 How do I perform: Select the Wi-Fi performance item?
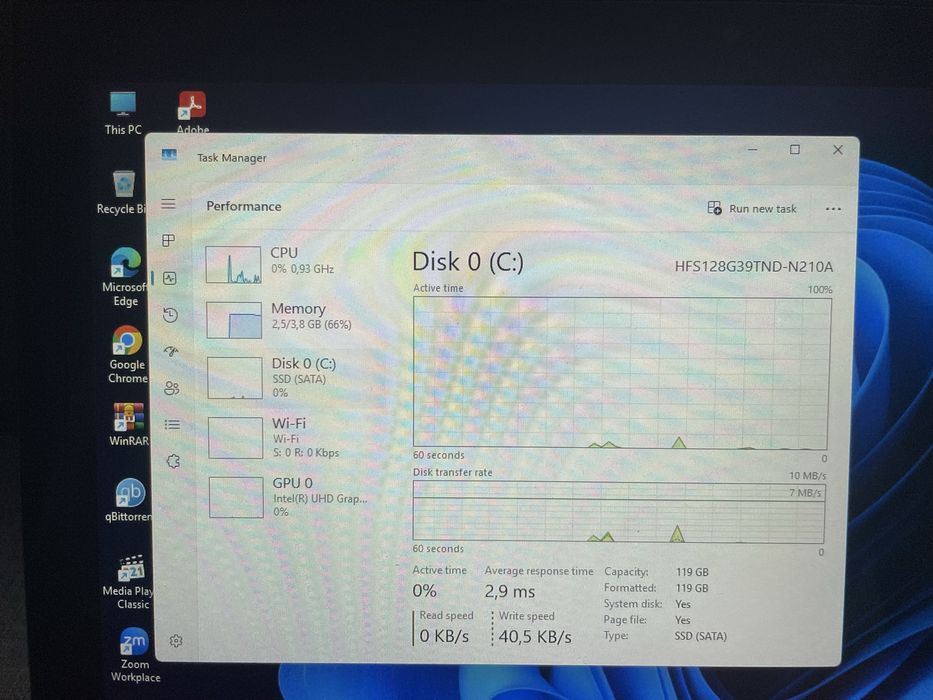tap(293, 438)
